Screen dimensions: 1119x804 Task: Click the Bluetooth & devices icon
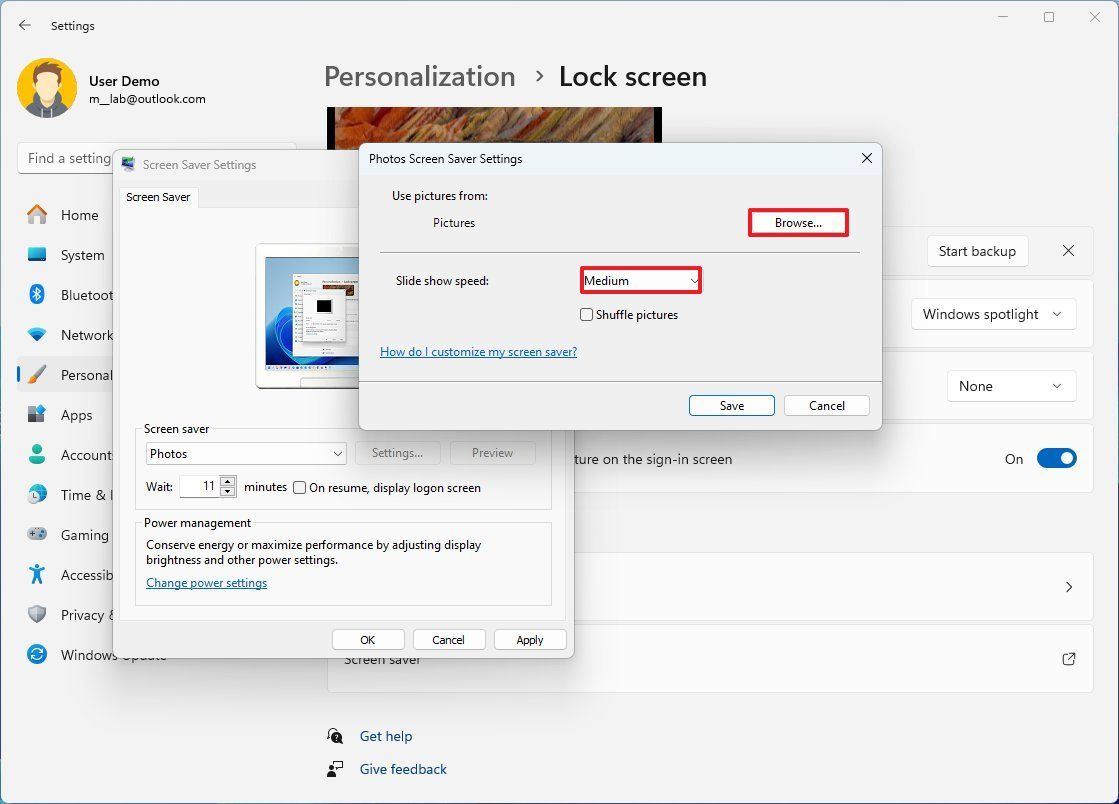click(36, 295)
